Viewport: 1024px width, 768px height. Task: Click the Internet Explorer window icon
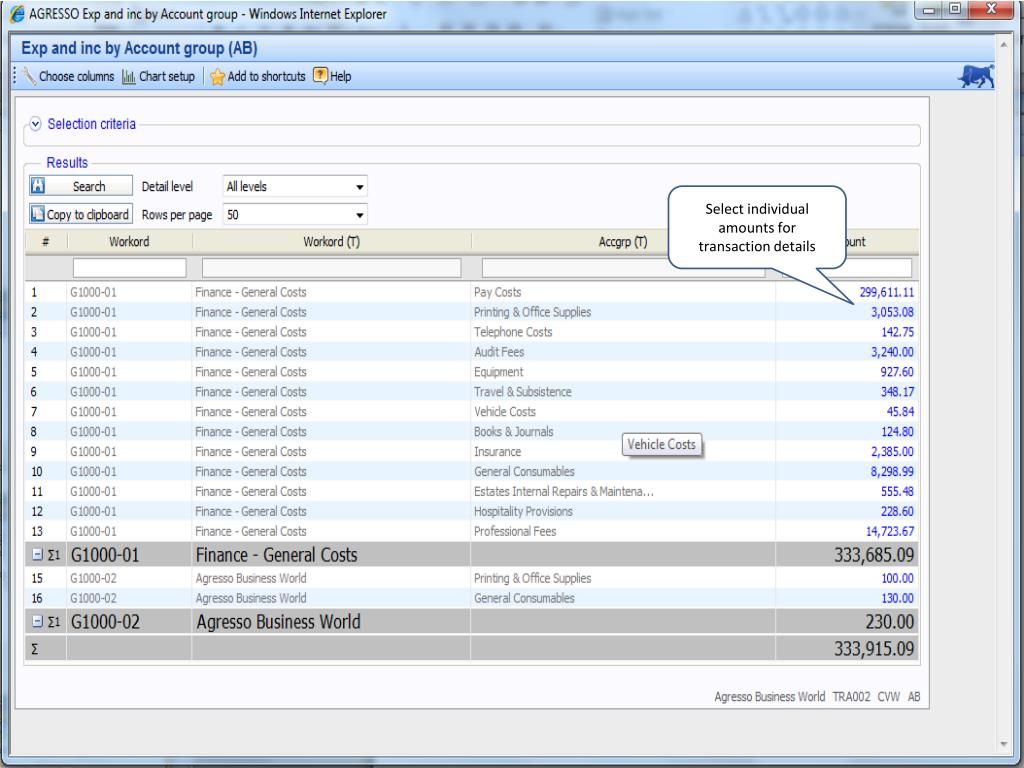pyautogui.click(x=18, y=14)
